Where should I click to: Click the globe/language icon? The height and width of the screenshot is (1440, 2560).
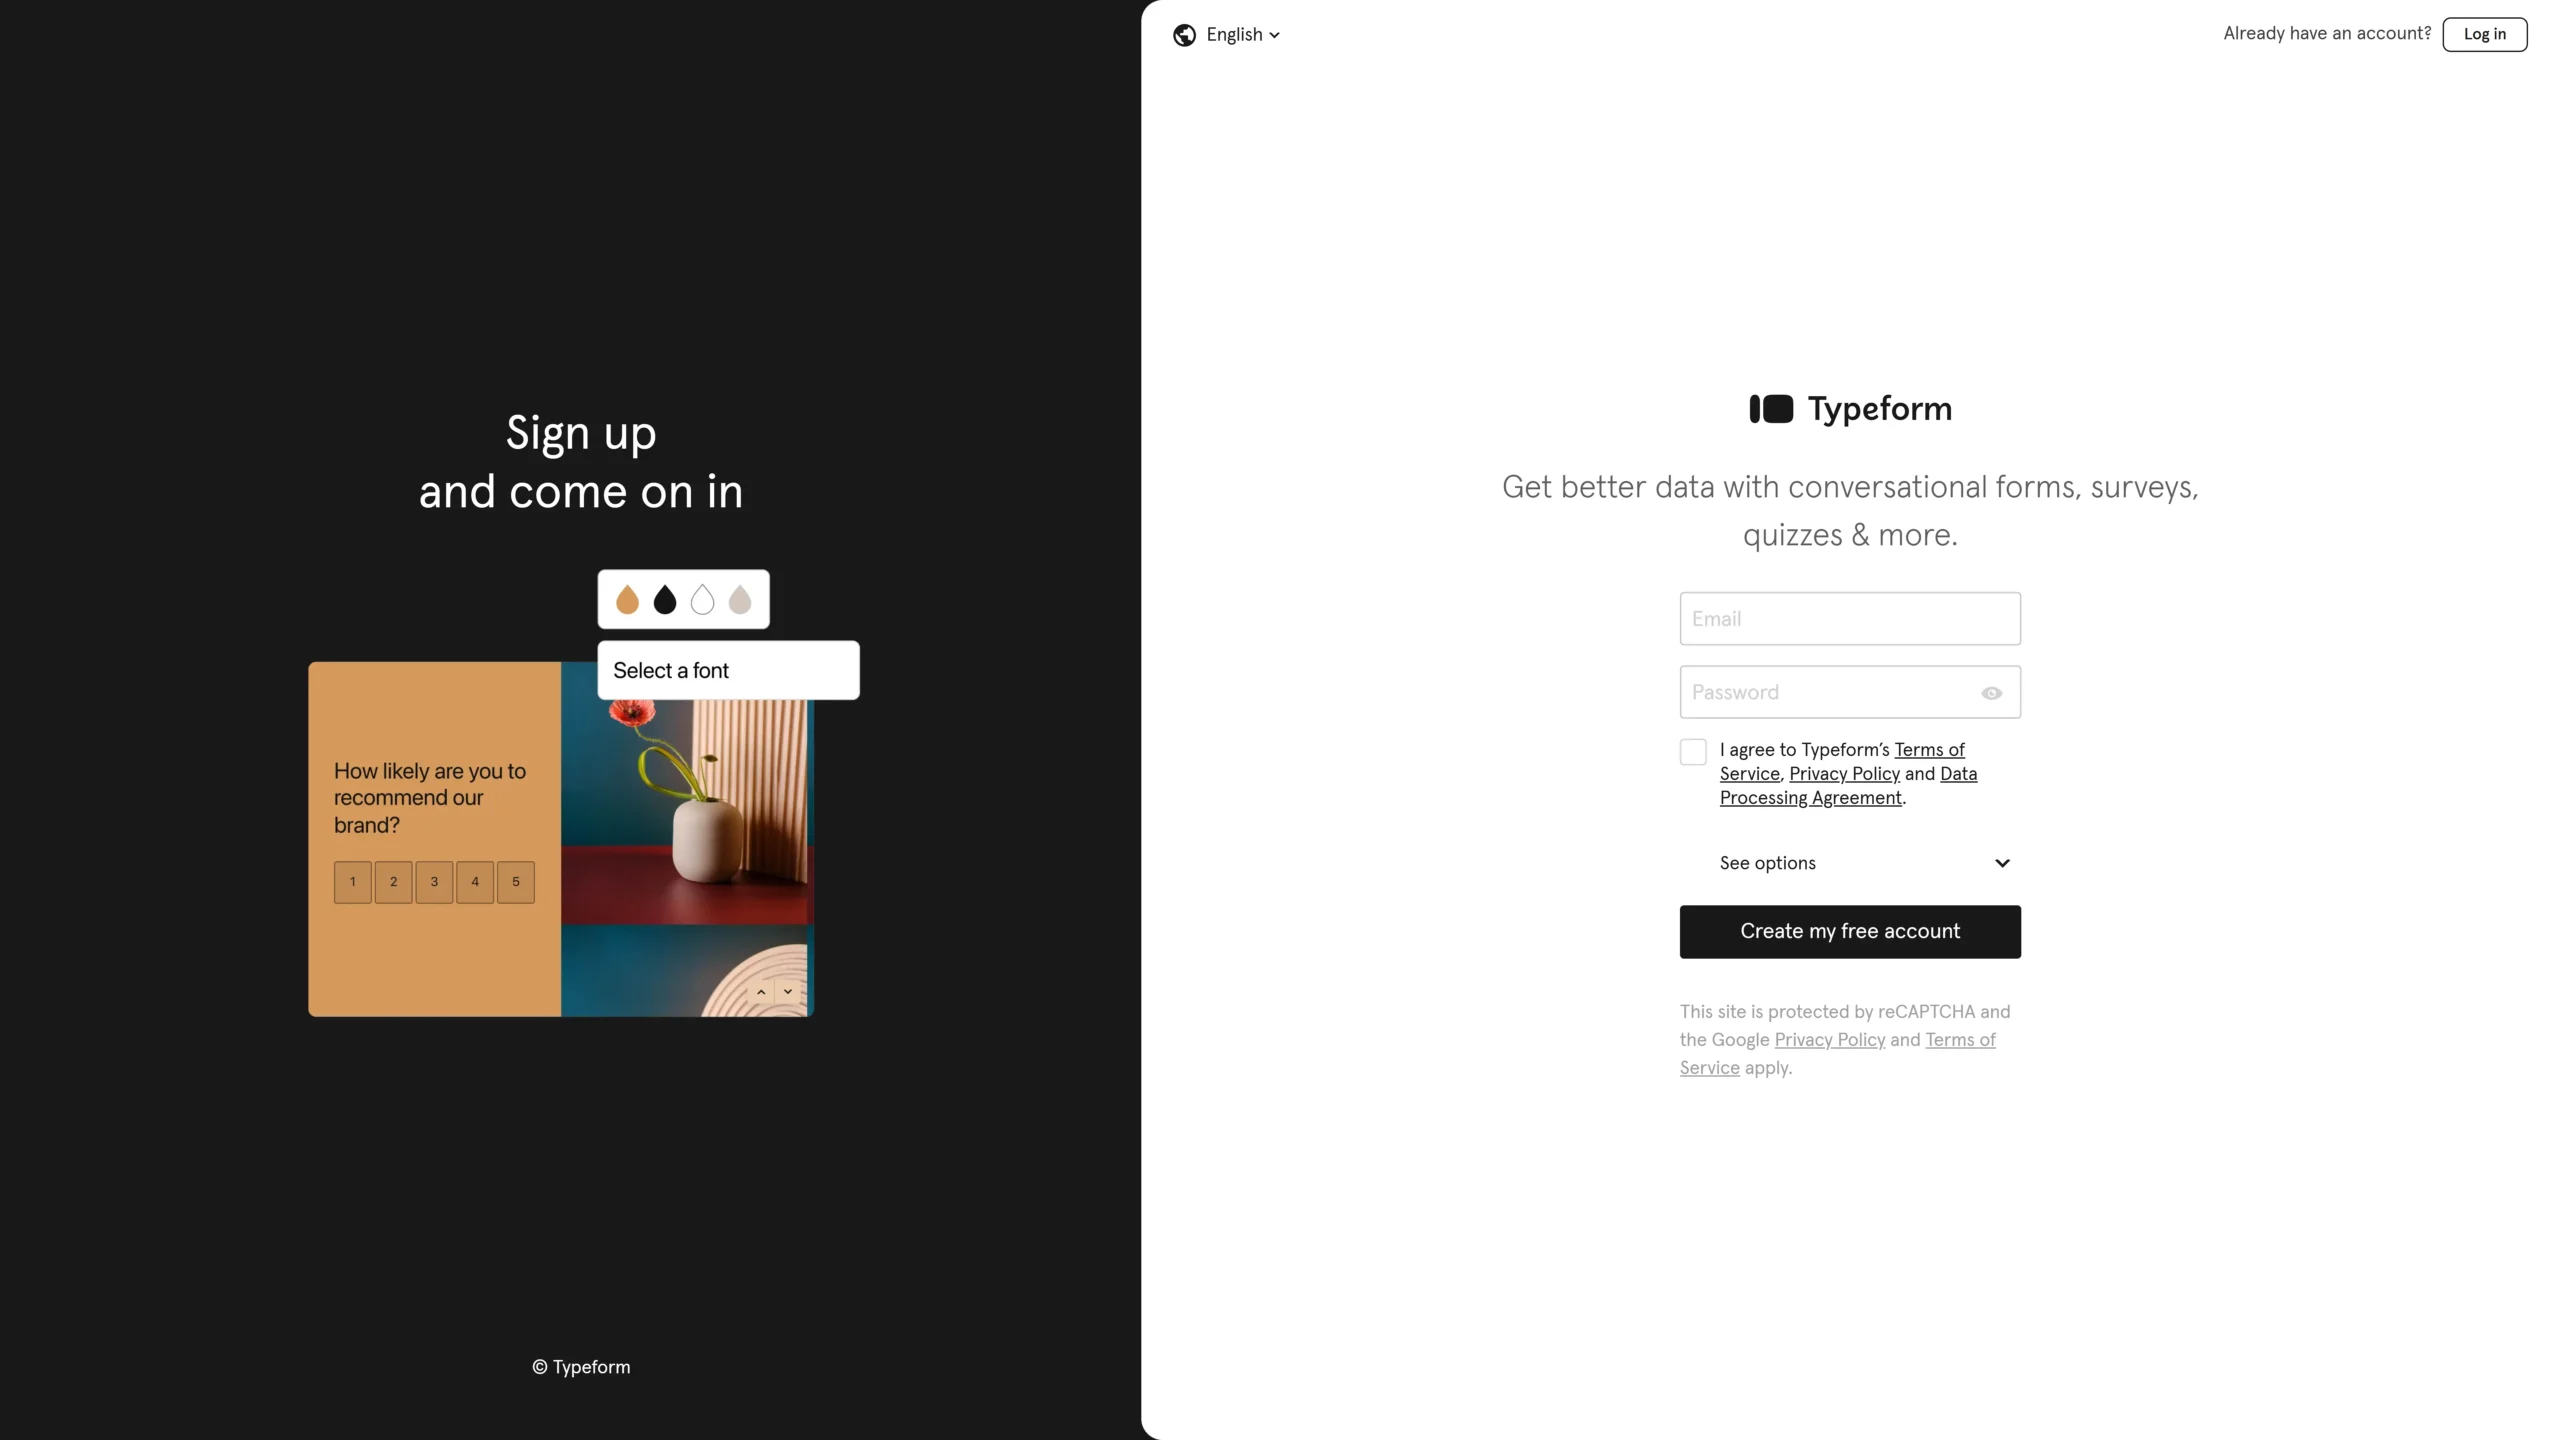coord(1185,35)
